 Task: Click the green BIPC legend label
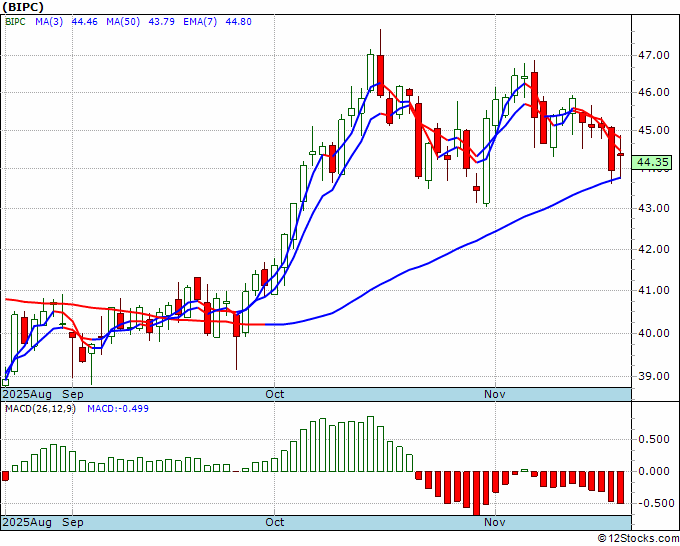tap(15, 22)
